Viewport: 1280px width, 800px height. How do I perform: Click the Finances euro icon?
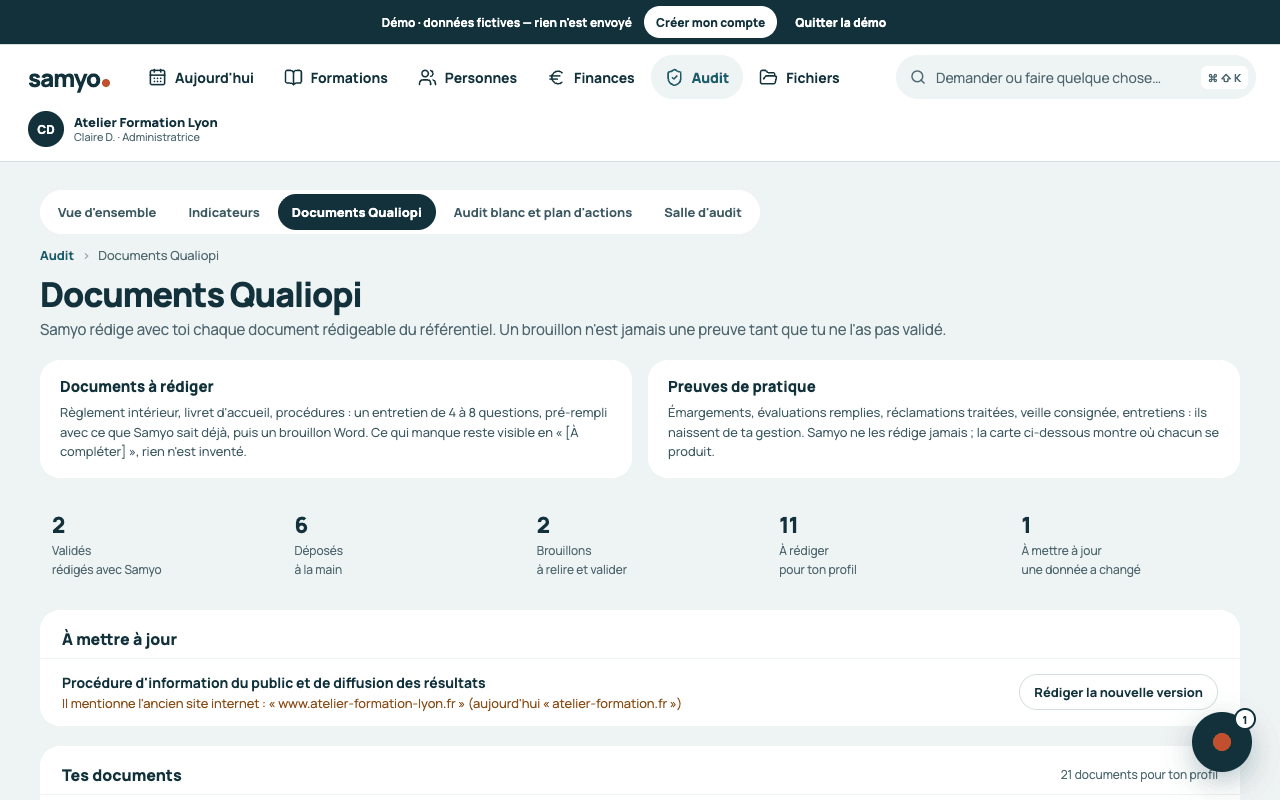556,77
